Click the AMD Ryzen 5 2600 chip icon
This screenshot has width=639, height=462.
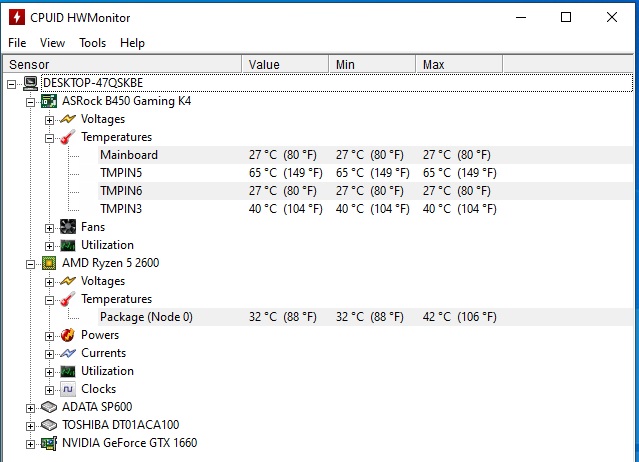[x=49, y=263]
